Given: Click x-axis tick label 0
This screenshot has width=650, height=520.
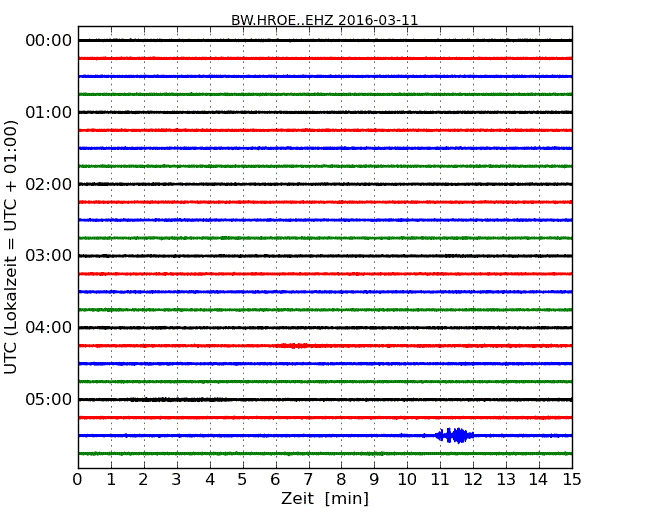Looking at the screenshot, I should (x=78, y=479).
